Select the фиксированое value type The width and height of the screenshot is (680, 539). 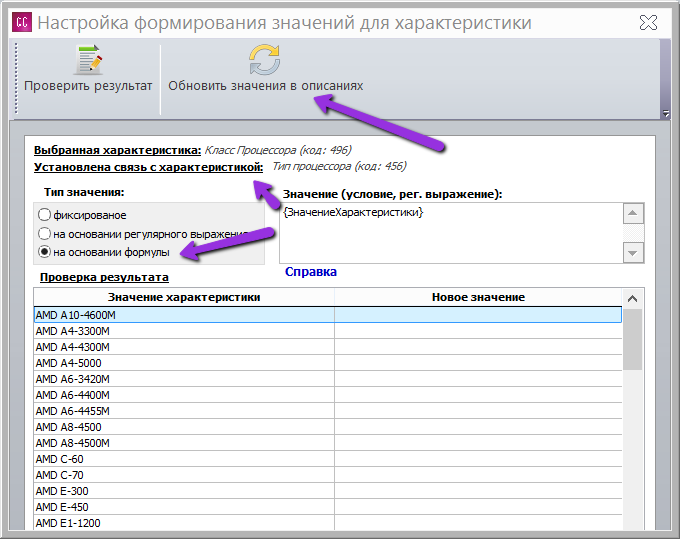click(82, 215)
